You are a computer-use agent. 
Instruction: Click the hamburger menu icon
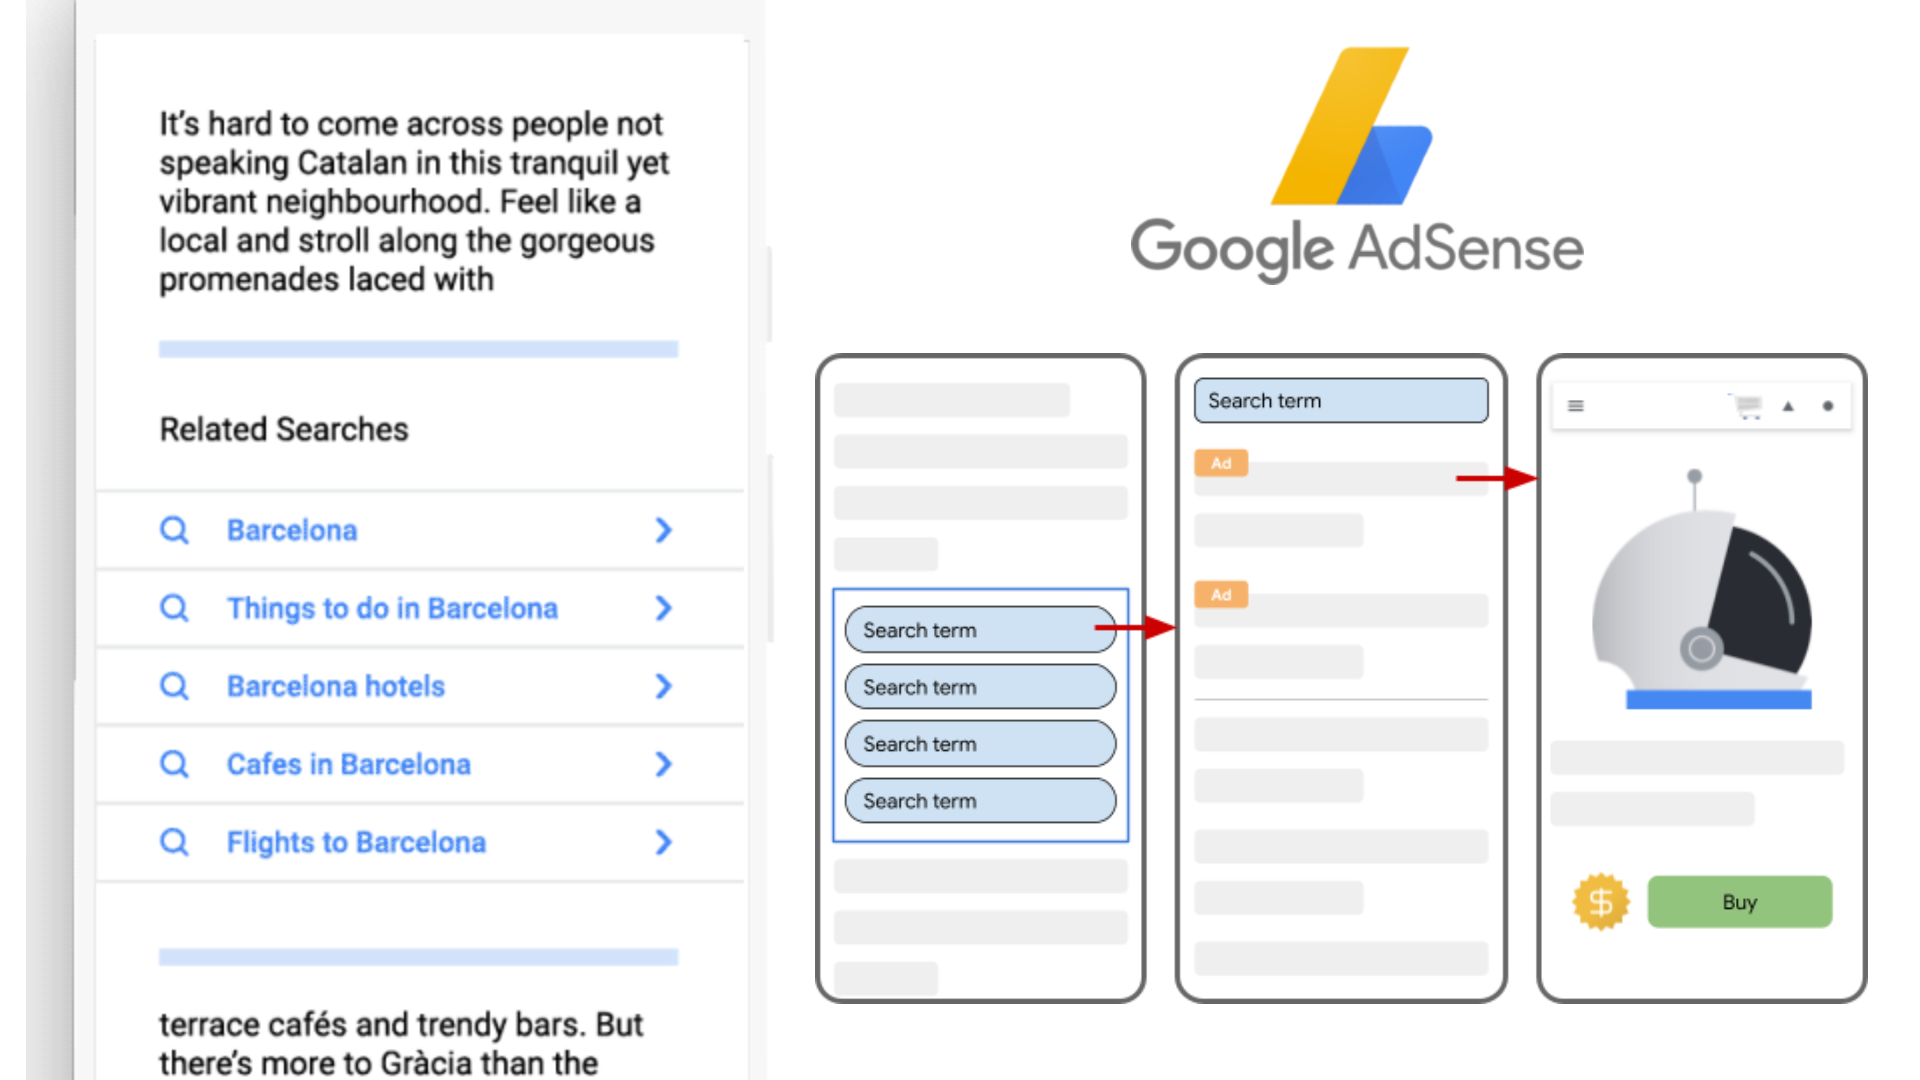(x=1576, y=406)
